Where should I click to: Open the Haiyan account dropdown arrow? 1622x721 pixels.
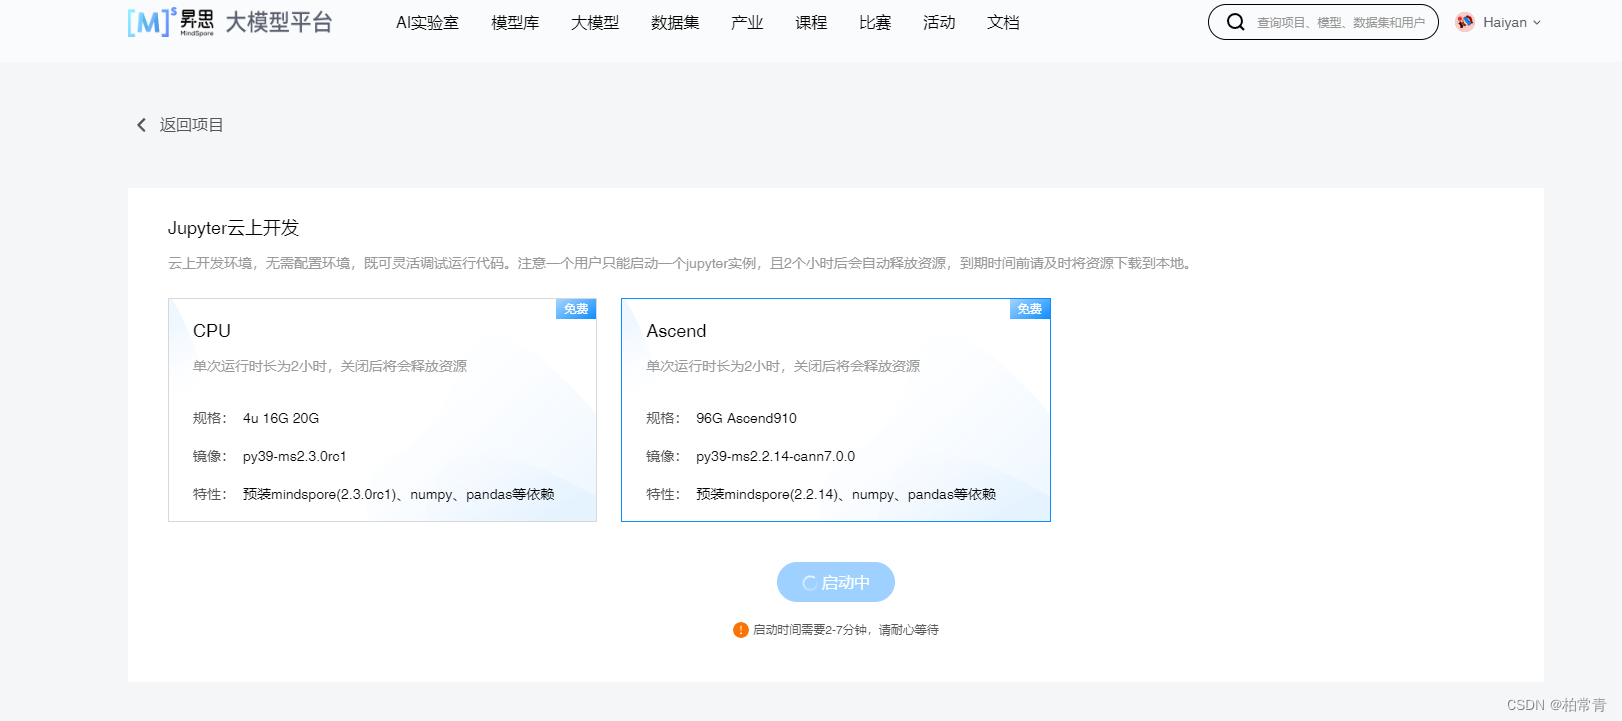click(1537, 23)
